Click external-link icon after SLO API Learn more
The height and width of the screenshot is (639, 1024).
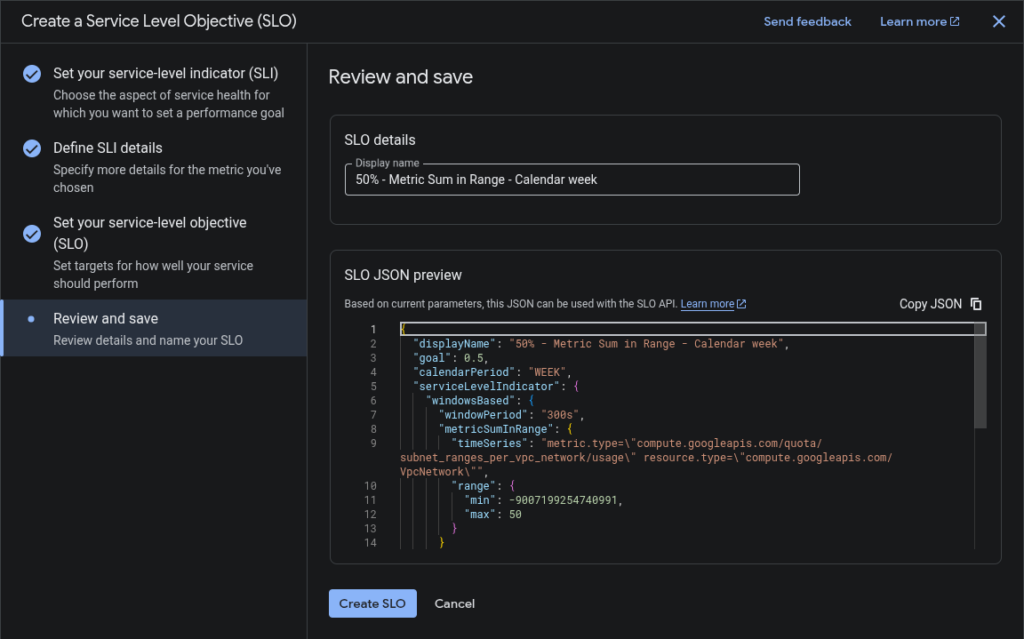click(741, 304)
